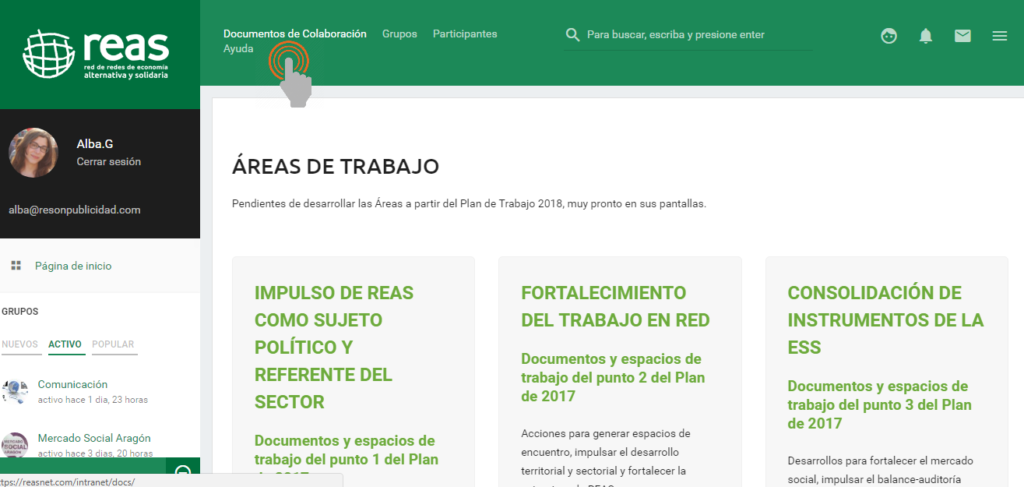Click Alba.G's profile photo

click(33, 153)
